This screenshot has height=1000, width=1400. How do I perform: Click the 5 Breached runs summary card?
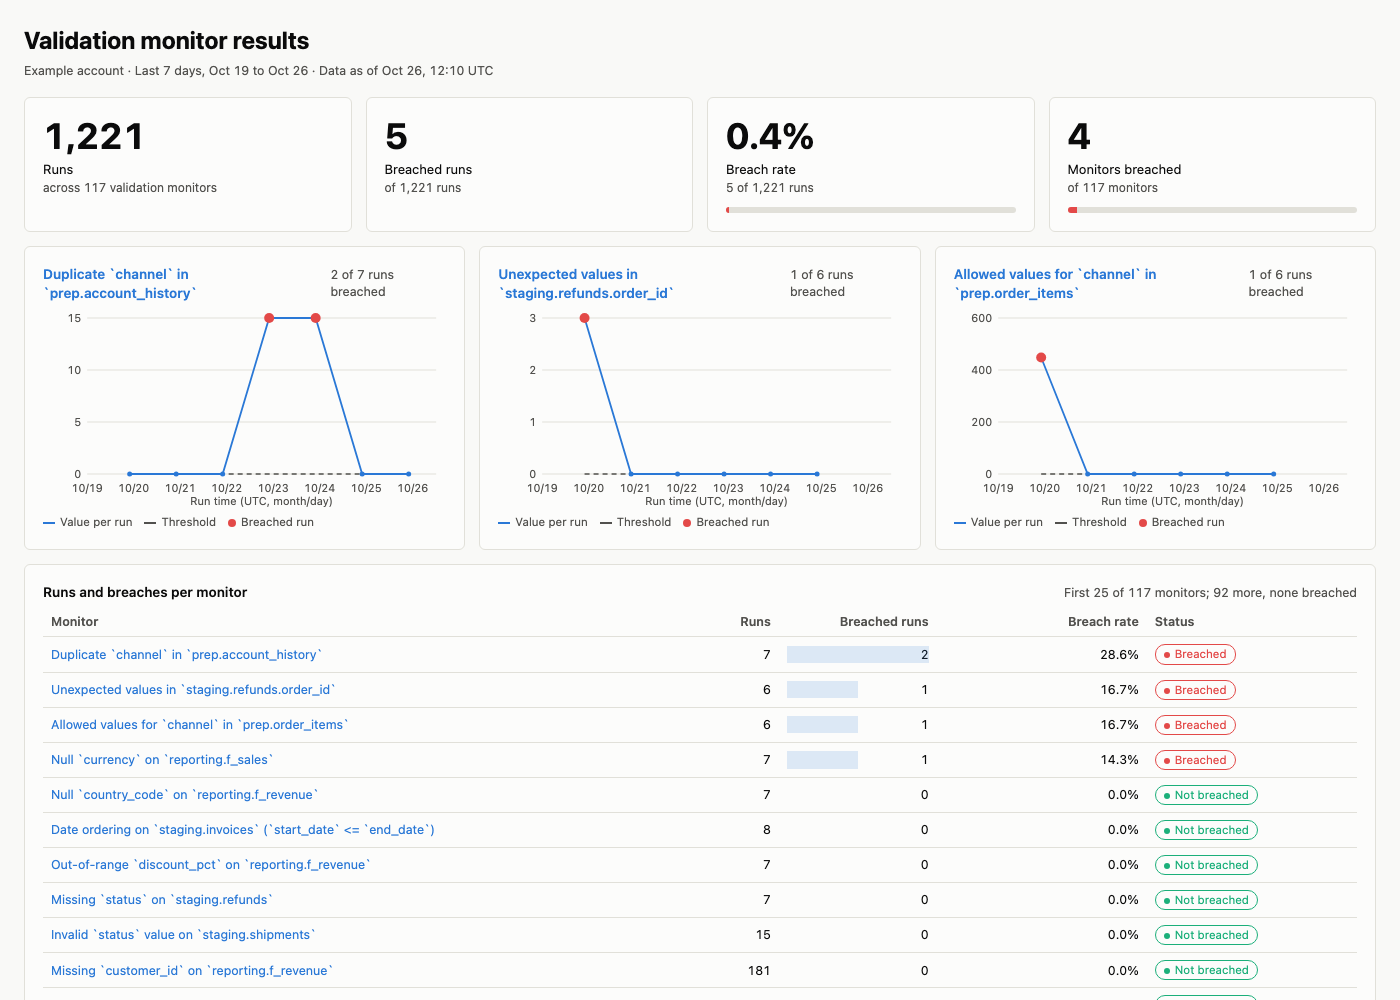(x=529, y=165)
